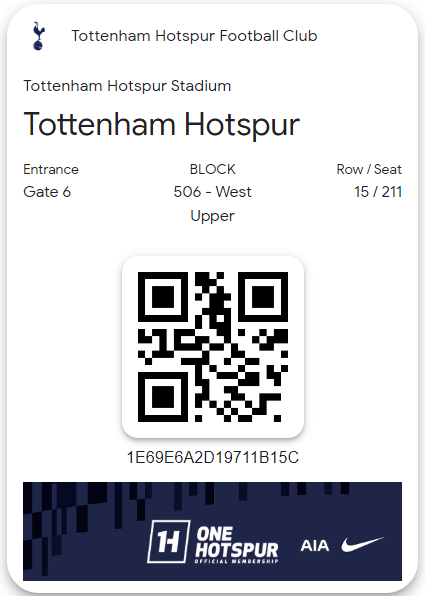This screenshot has width=425, height=596.
Task: Tap the QR code ticket barcode
Action: [x=212, y=347]
